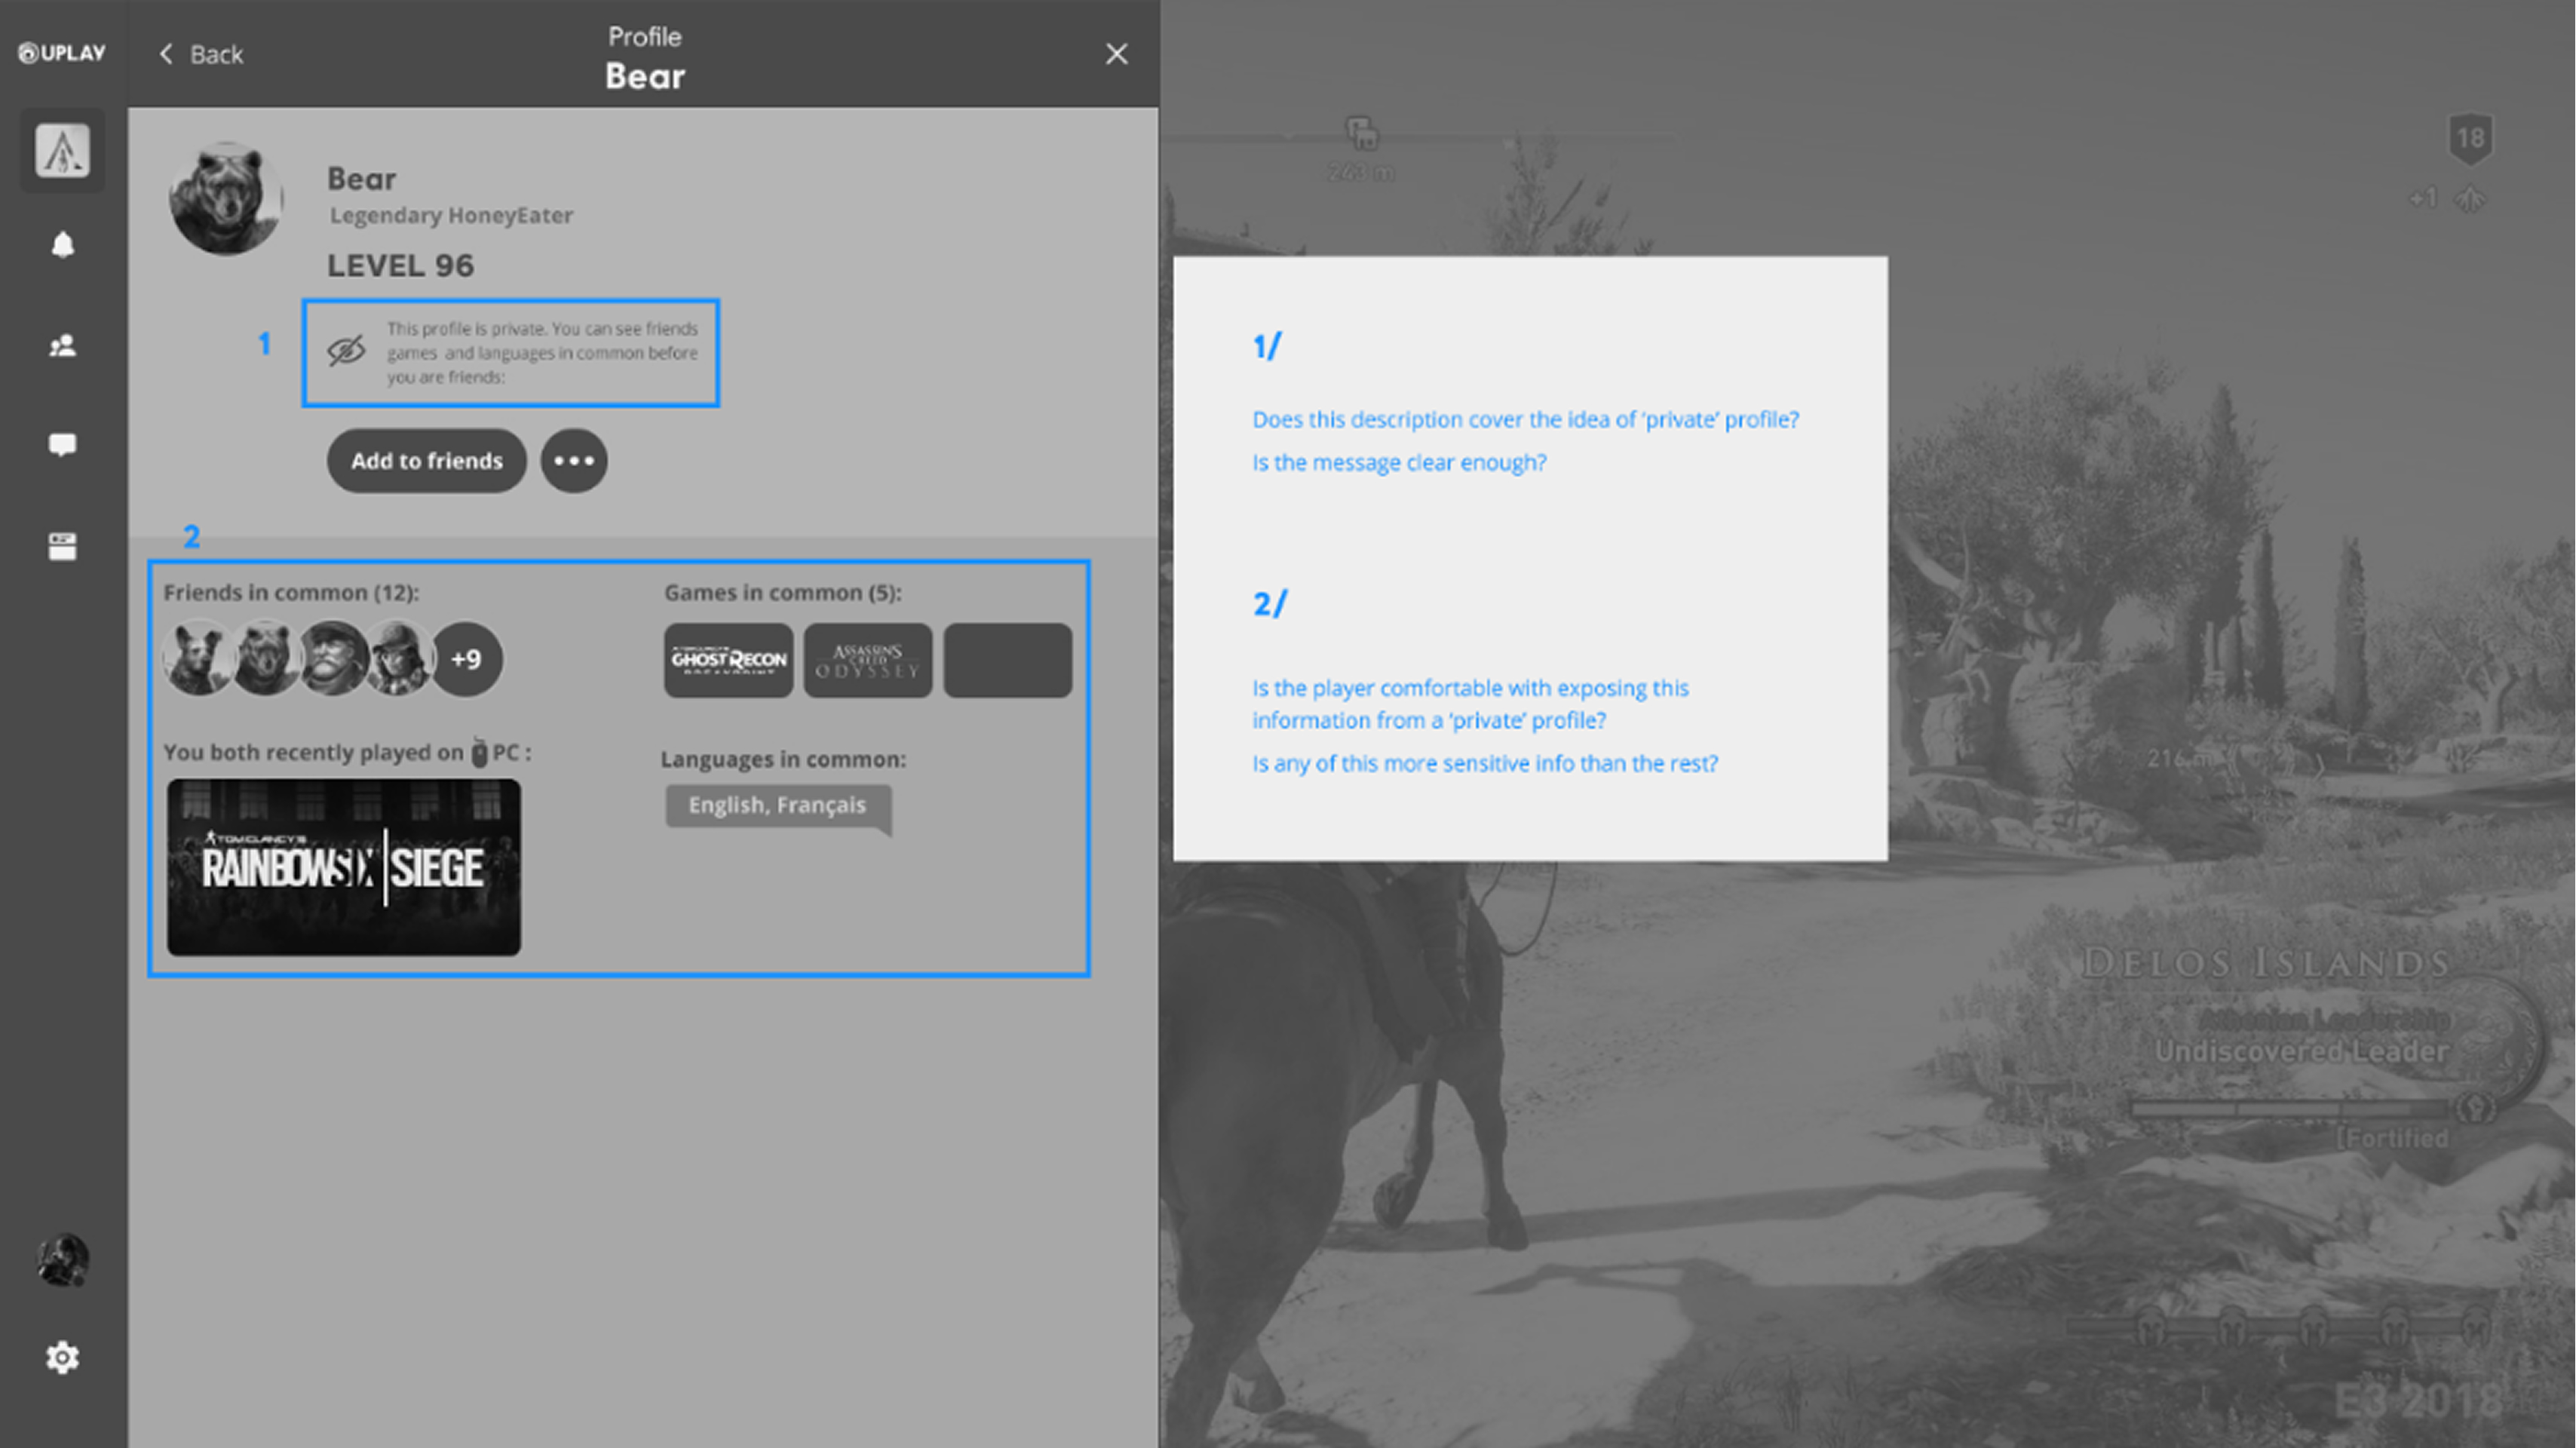Image resolution: width=2576 pixels, height=1448 pixels.
Task: Select the Ghost Recon game tile
Action: [729, 660]
